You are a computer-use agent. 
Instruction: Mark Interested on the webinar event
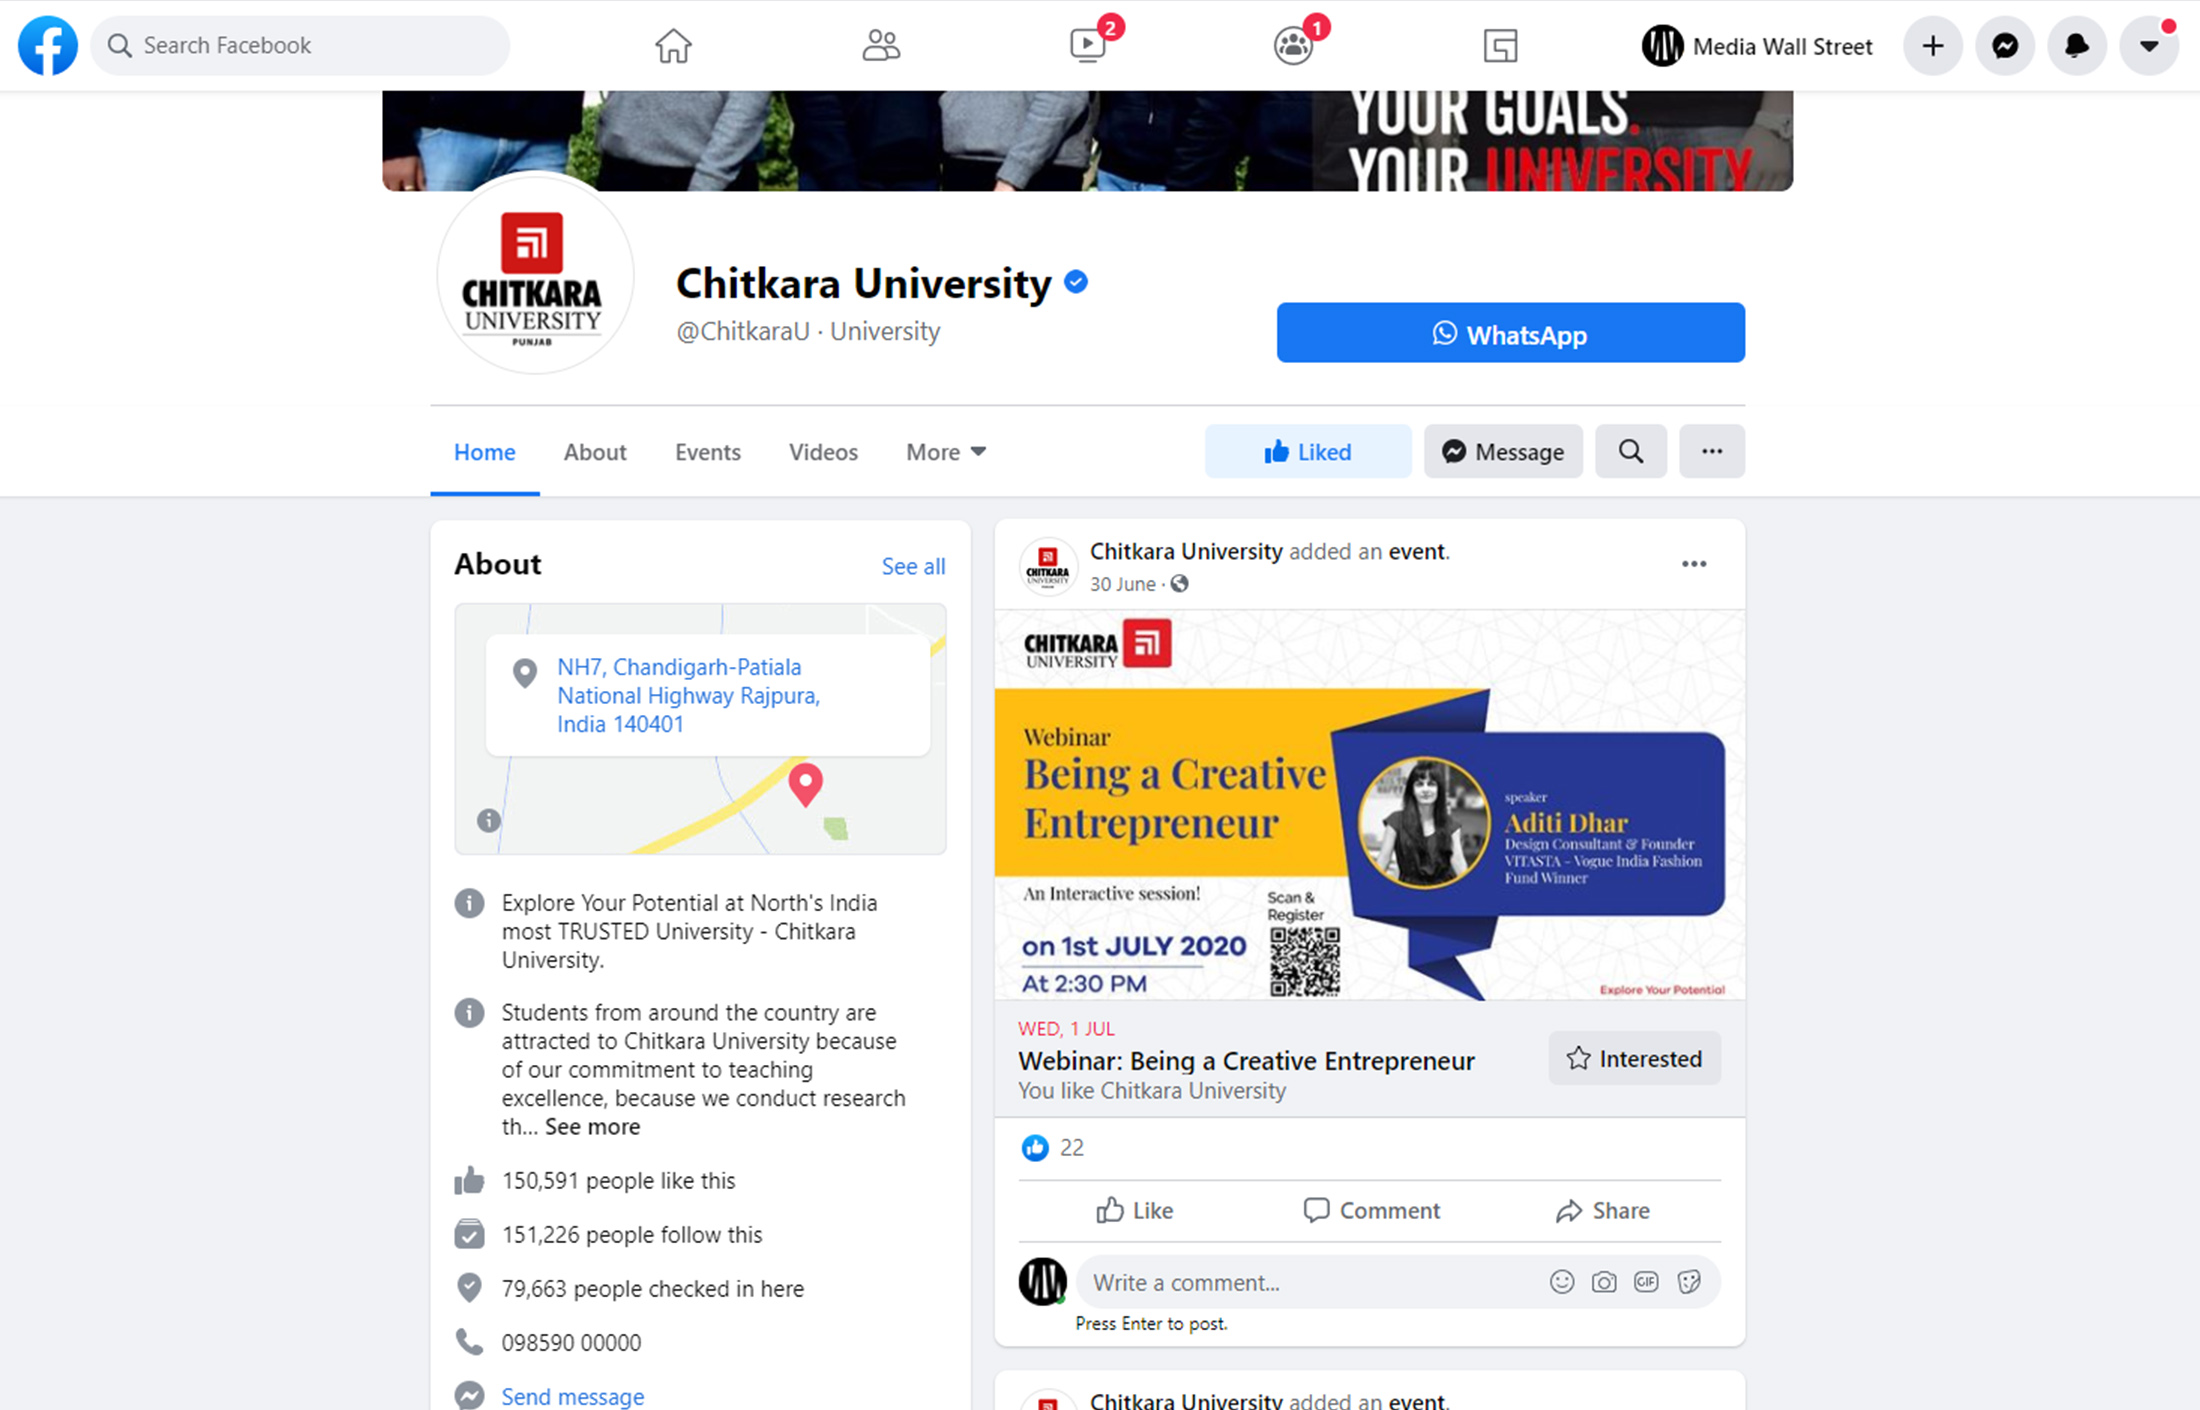click(1635, 1058)
